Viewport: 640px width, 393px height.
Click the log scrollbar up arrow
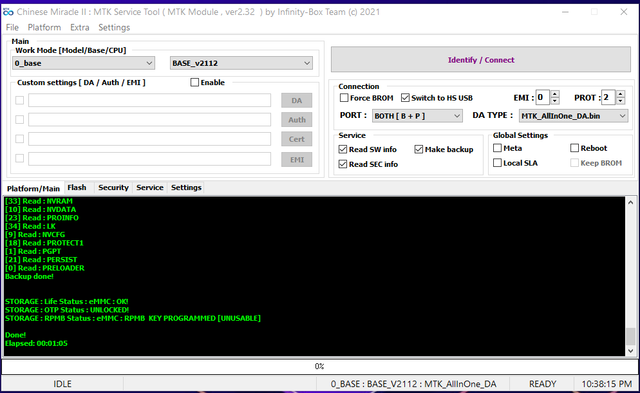631,202
